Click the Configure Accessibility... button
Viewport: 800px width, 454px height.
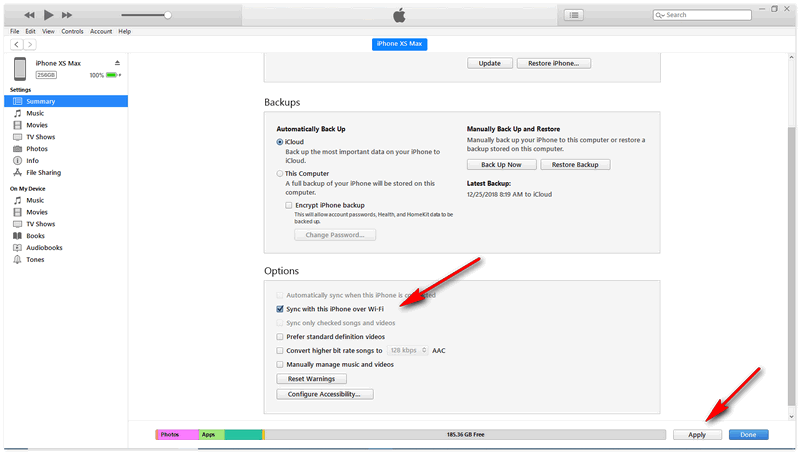(x=324, y=394)
